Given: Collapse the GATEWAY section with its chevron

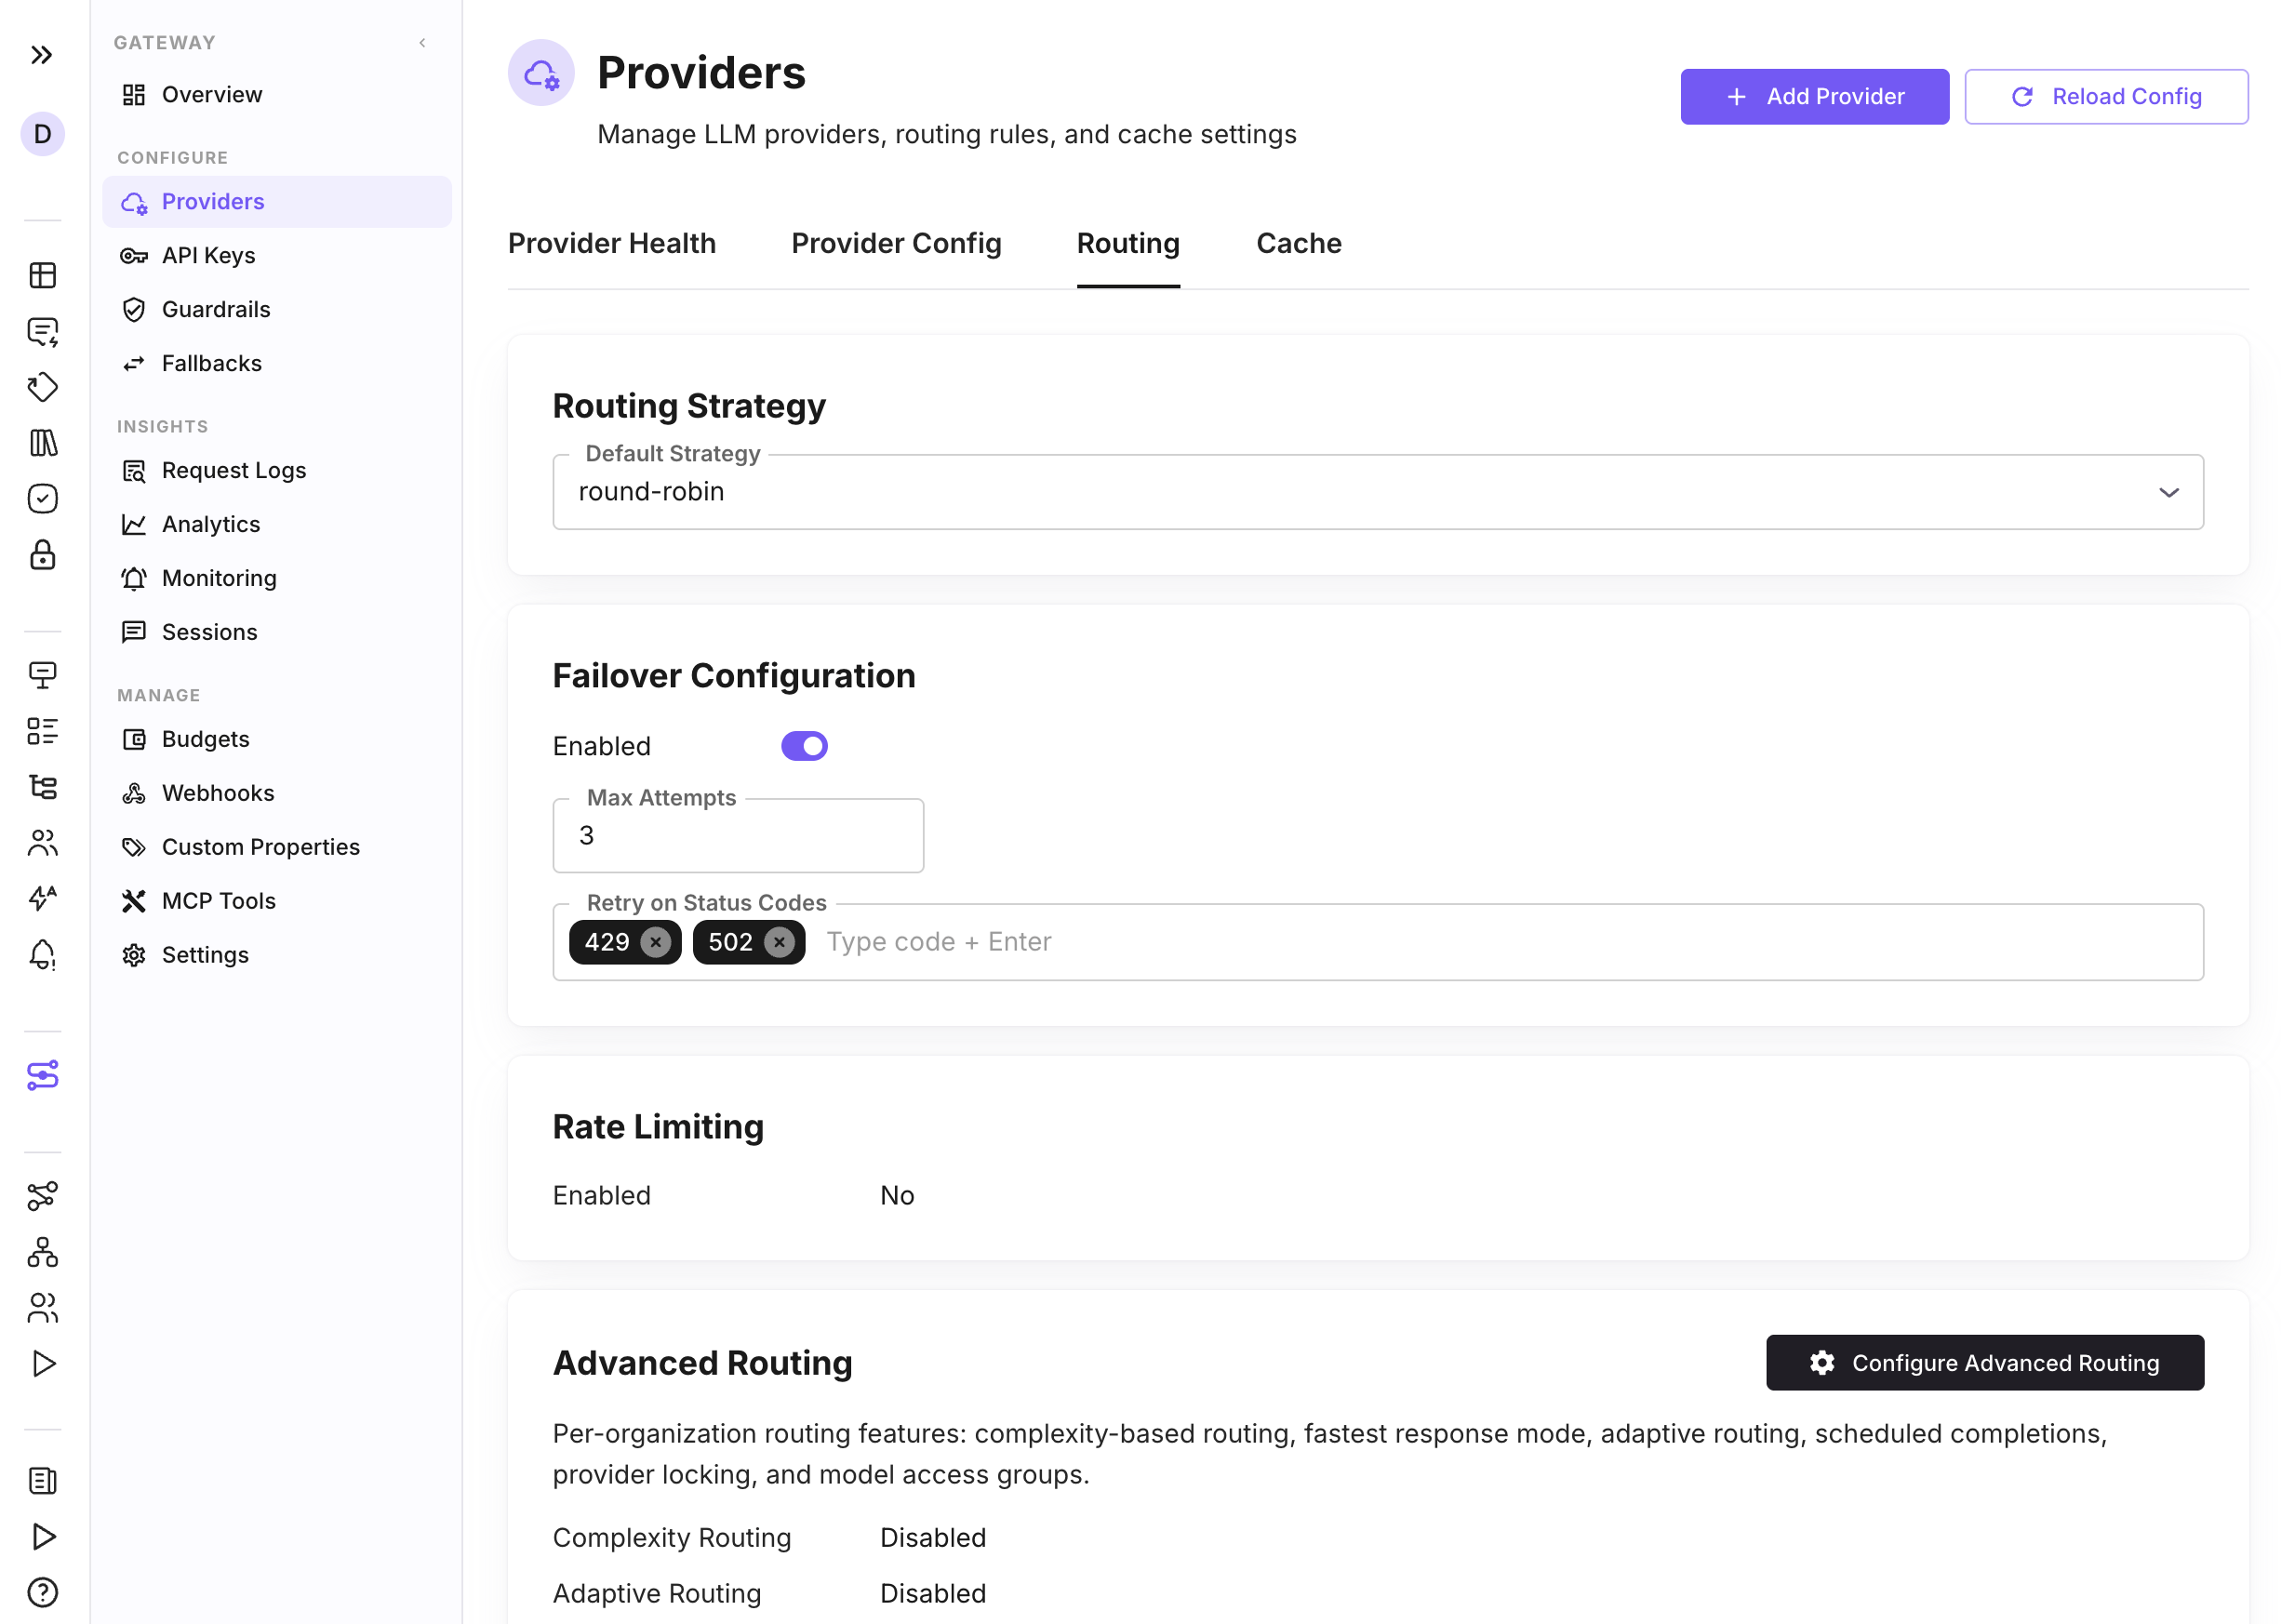Looking at the screenshot, I should (x=421, y=42).
